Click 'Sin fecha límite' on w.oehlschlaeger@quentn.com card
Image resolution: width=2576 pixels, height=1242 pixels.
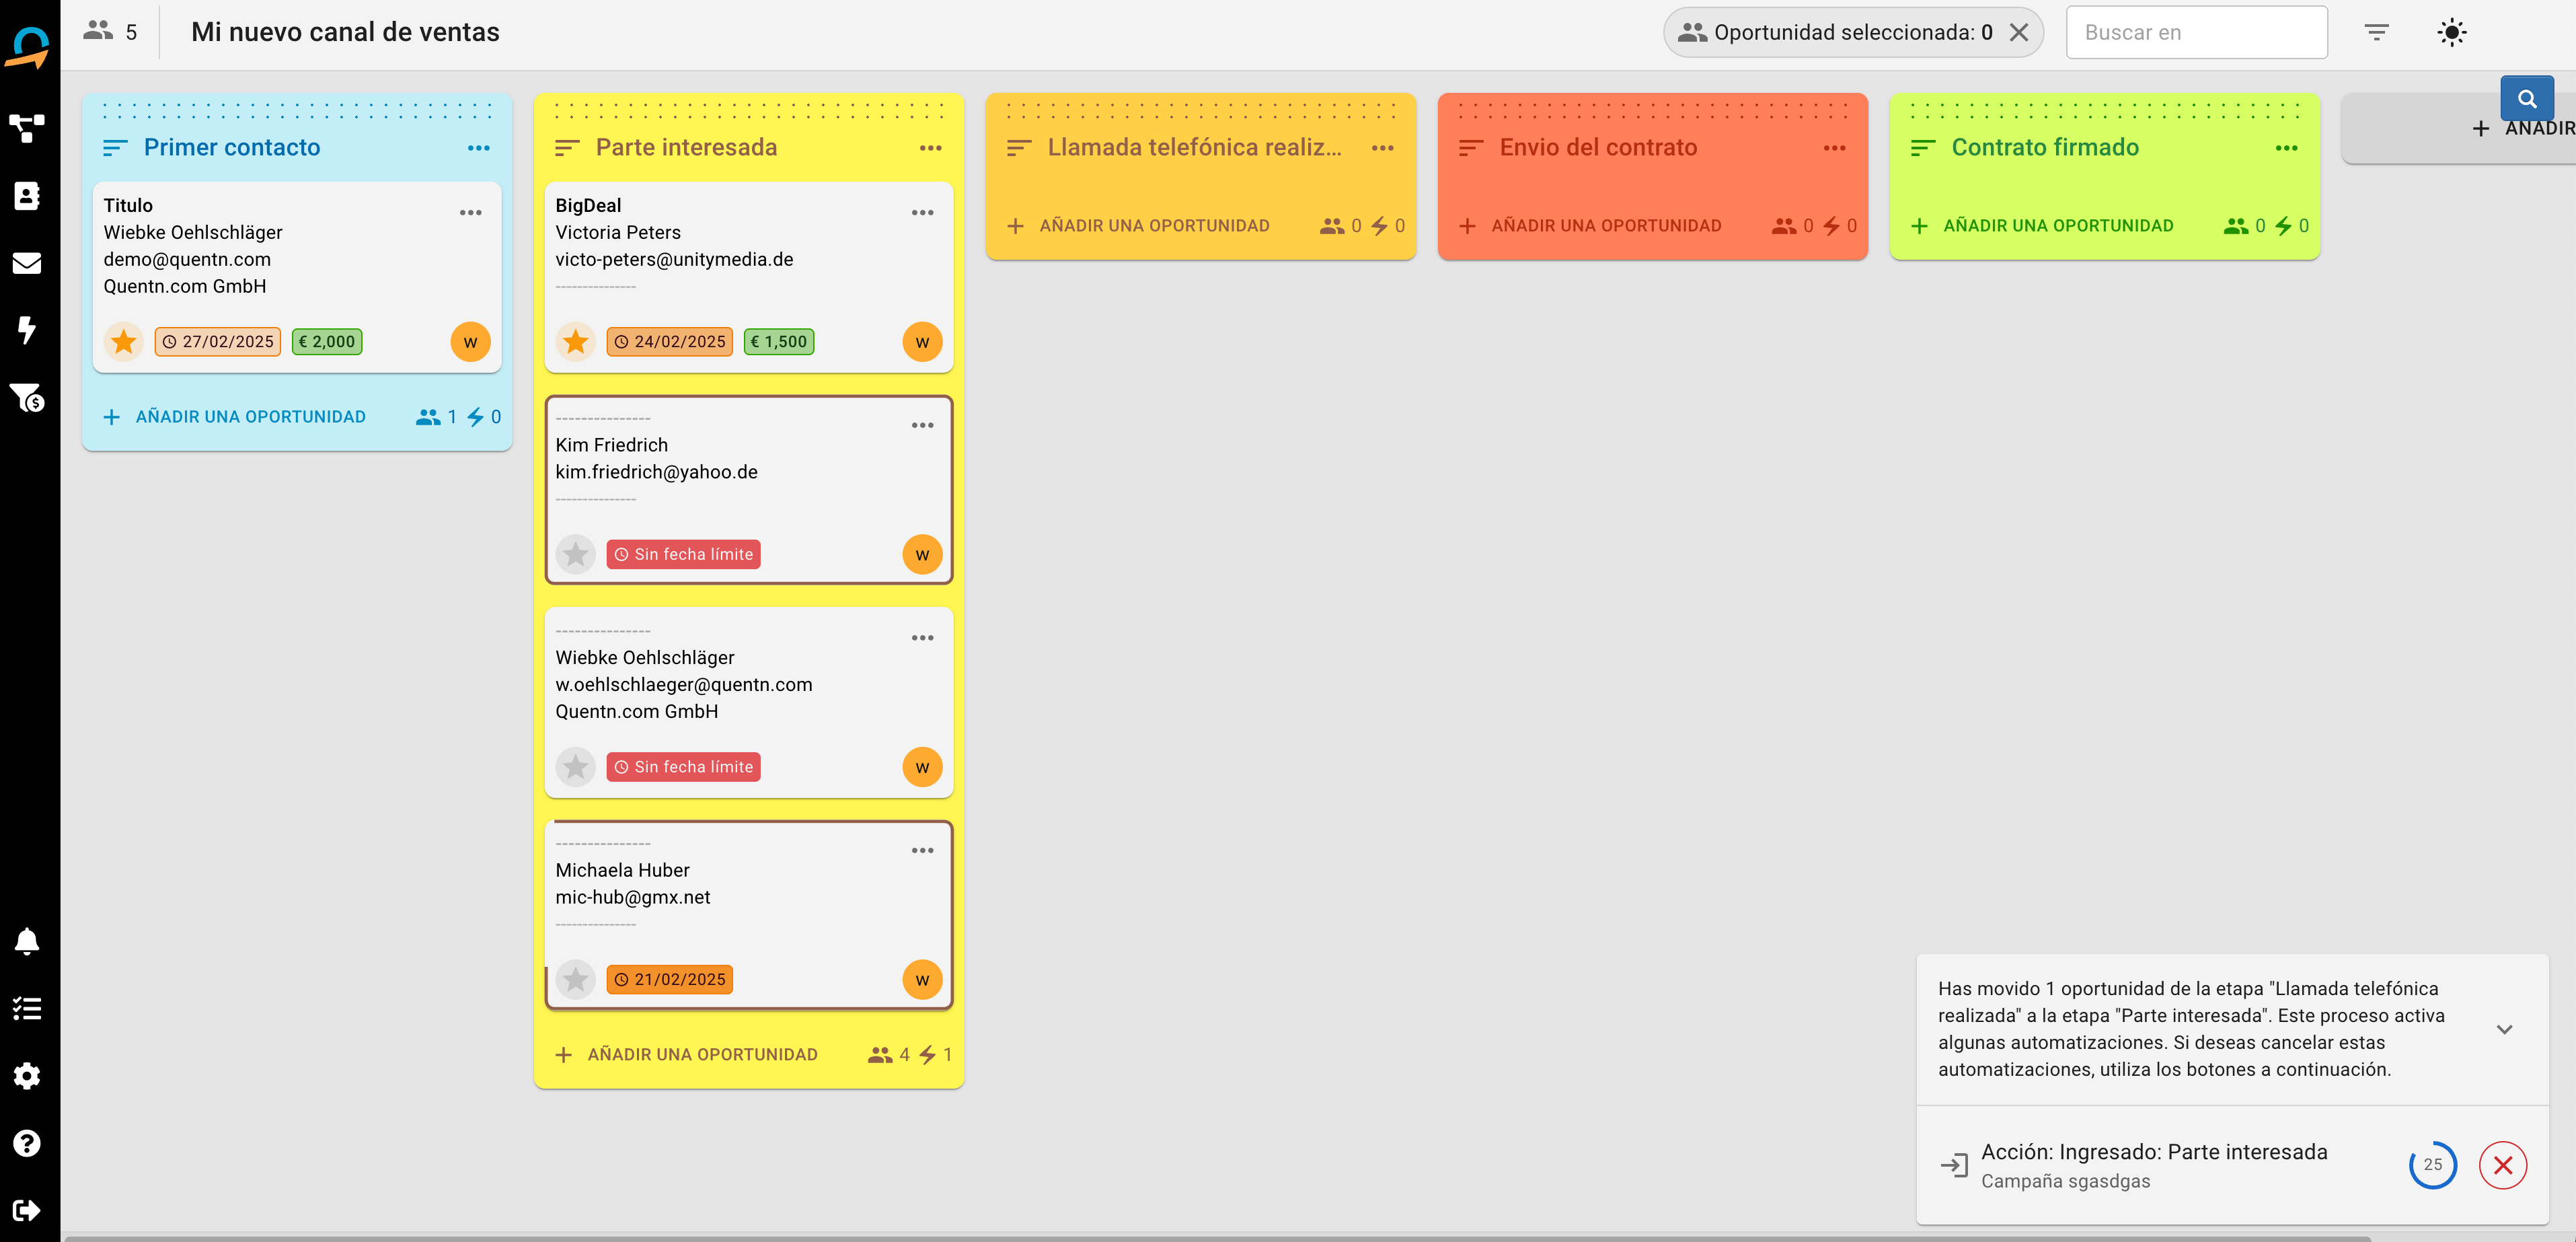[684, 767]
